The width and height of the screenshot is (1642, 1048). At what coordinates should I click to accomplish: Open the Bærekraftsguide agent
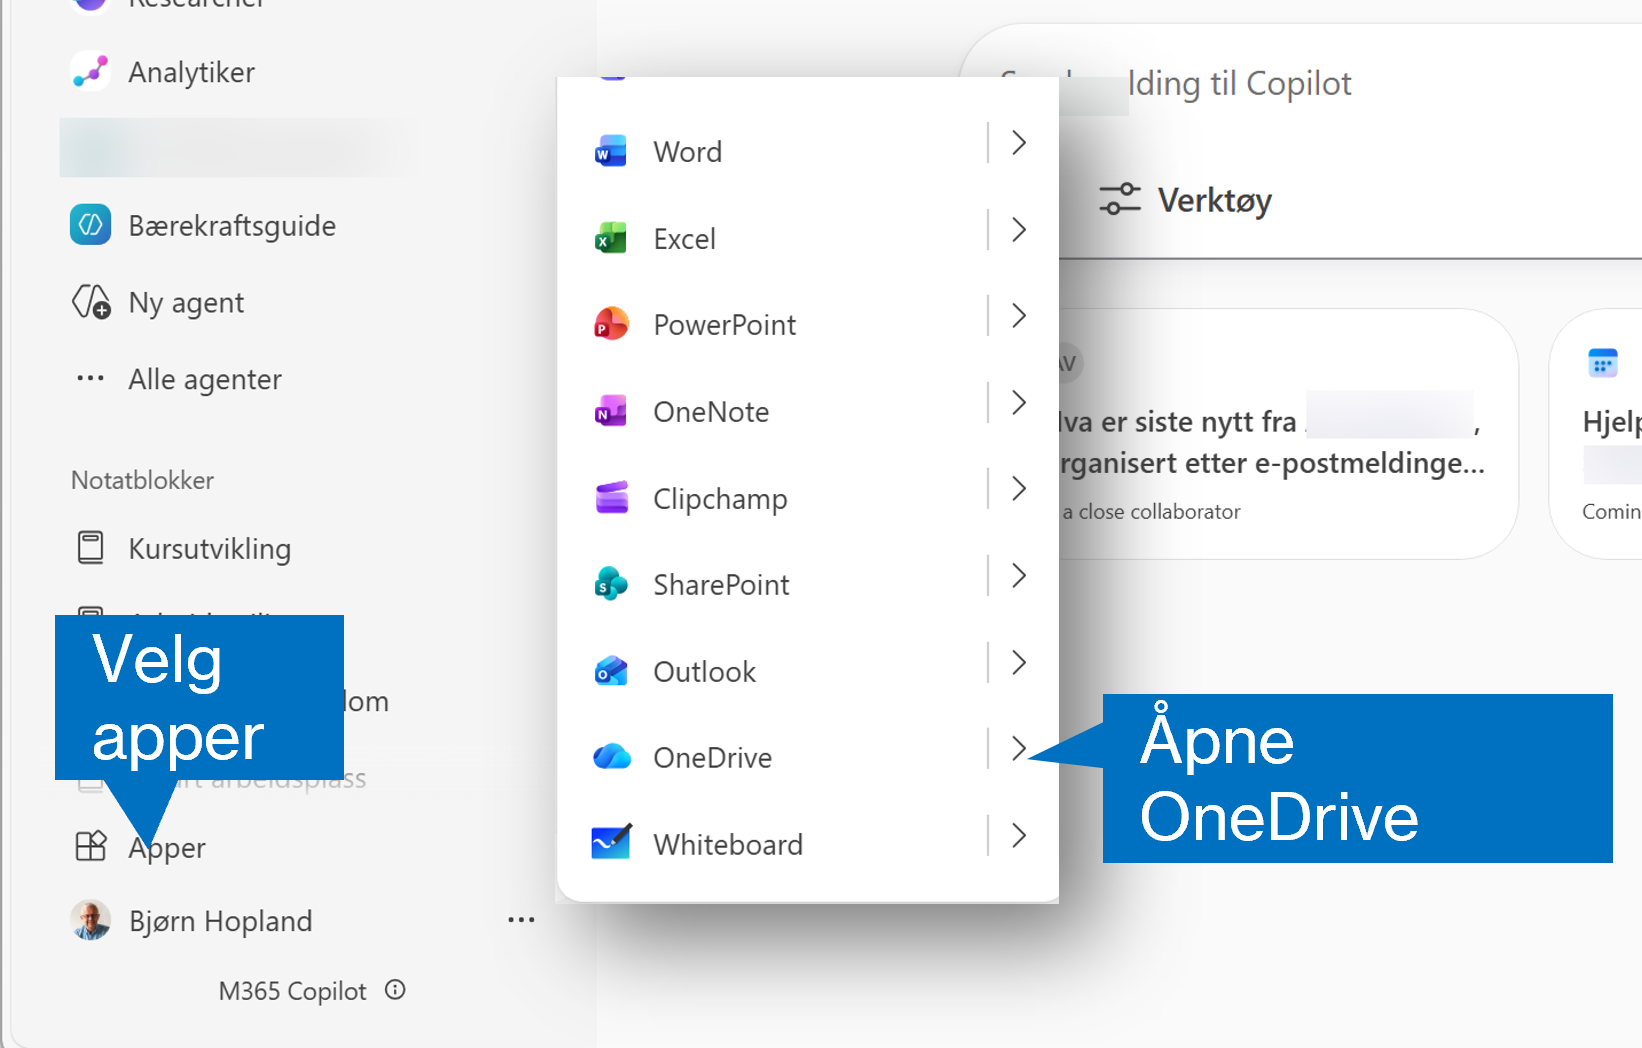[x=232, y=226]
